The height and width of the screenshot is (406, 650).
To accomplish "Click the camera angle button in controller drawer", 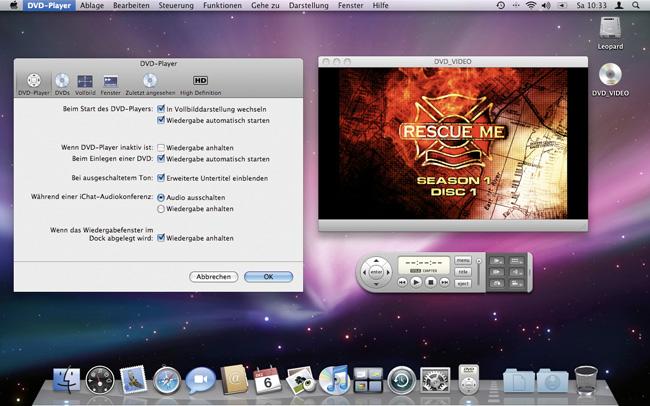I will [517, 284].
